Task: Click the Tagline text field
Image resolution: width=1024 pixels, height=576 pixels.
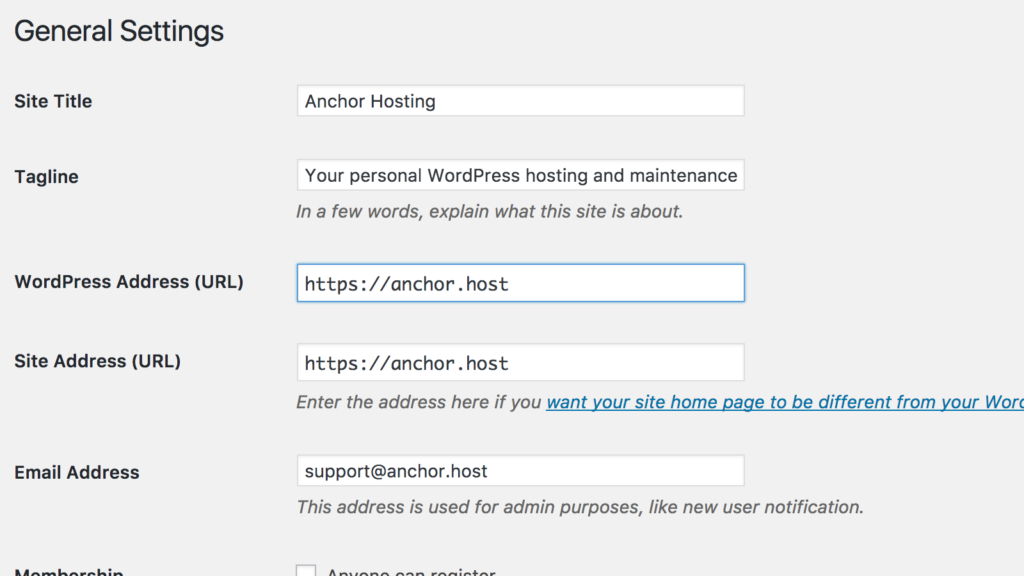Action: 520,176
